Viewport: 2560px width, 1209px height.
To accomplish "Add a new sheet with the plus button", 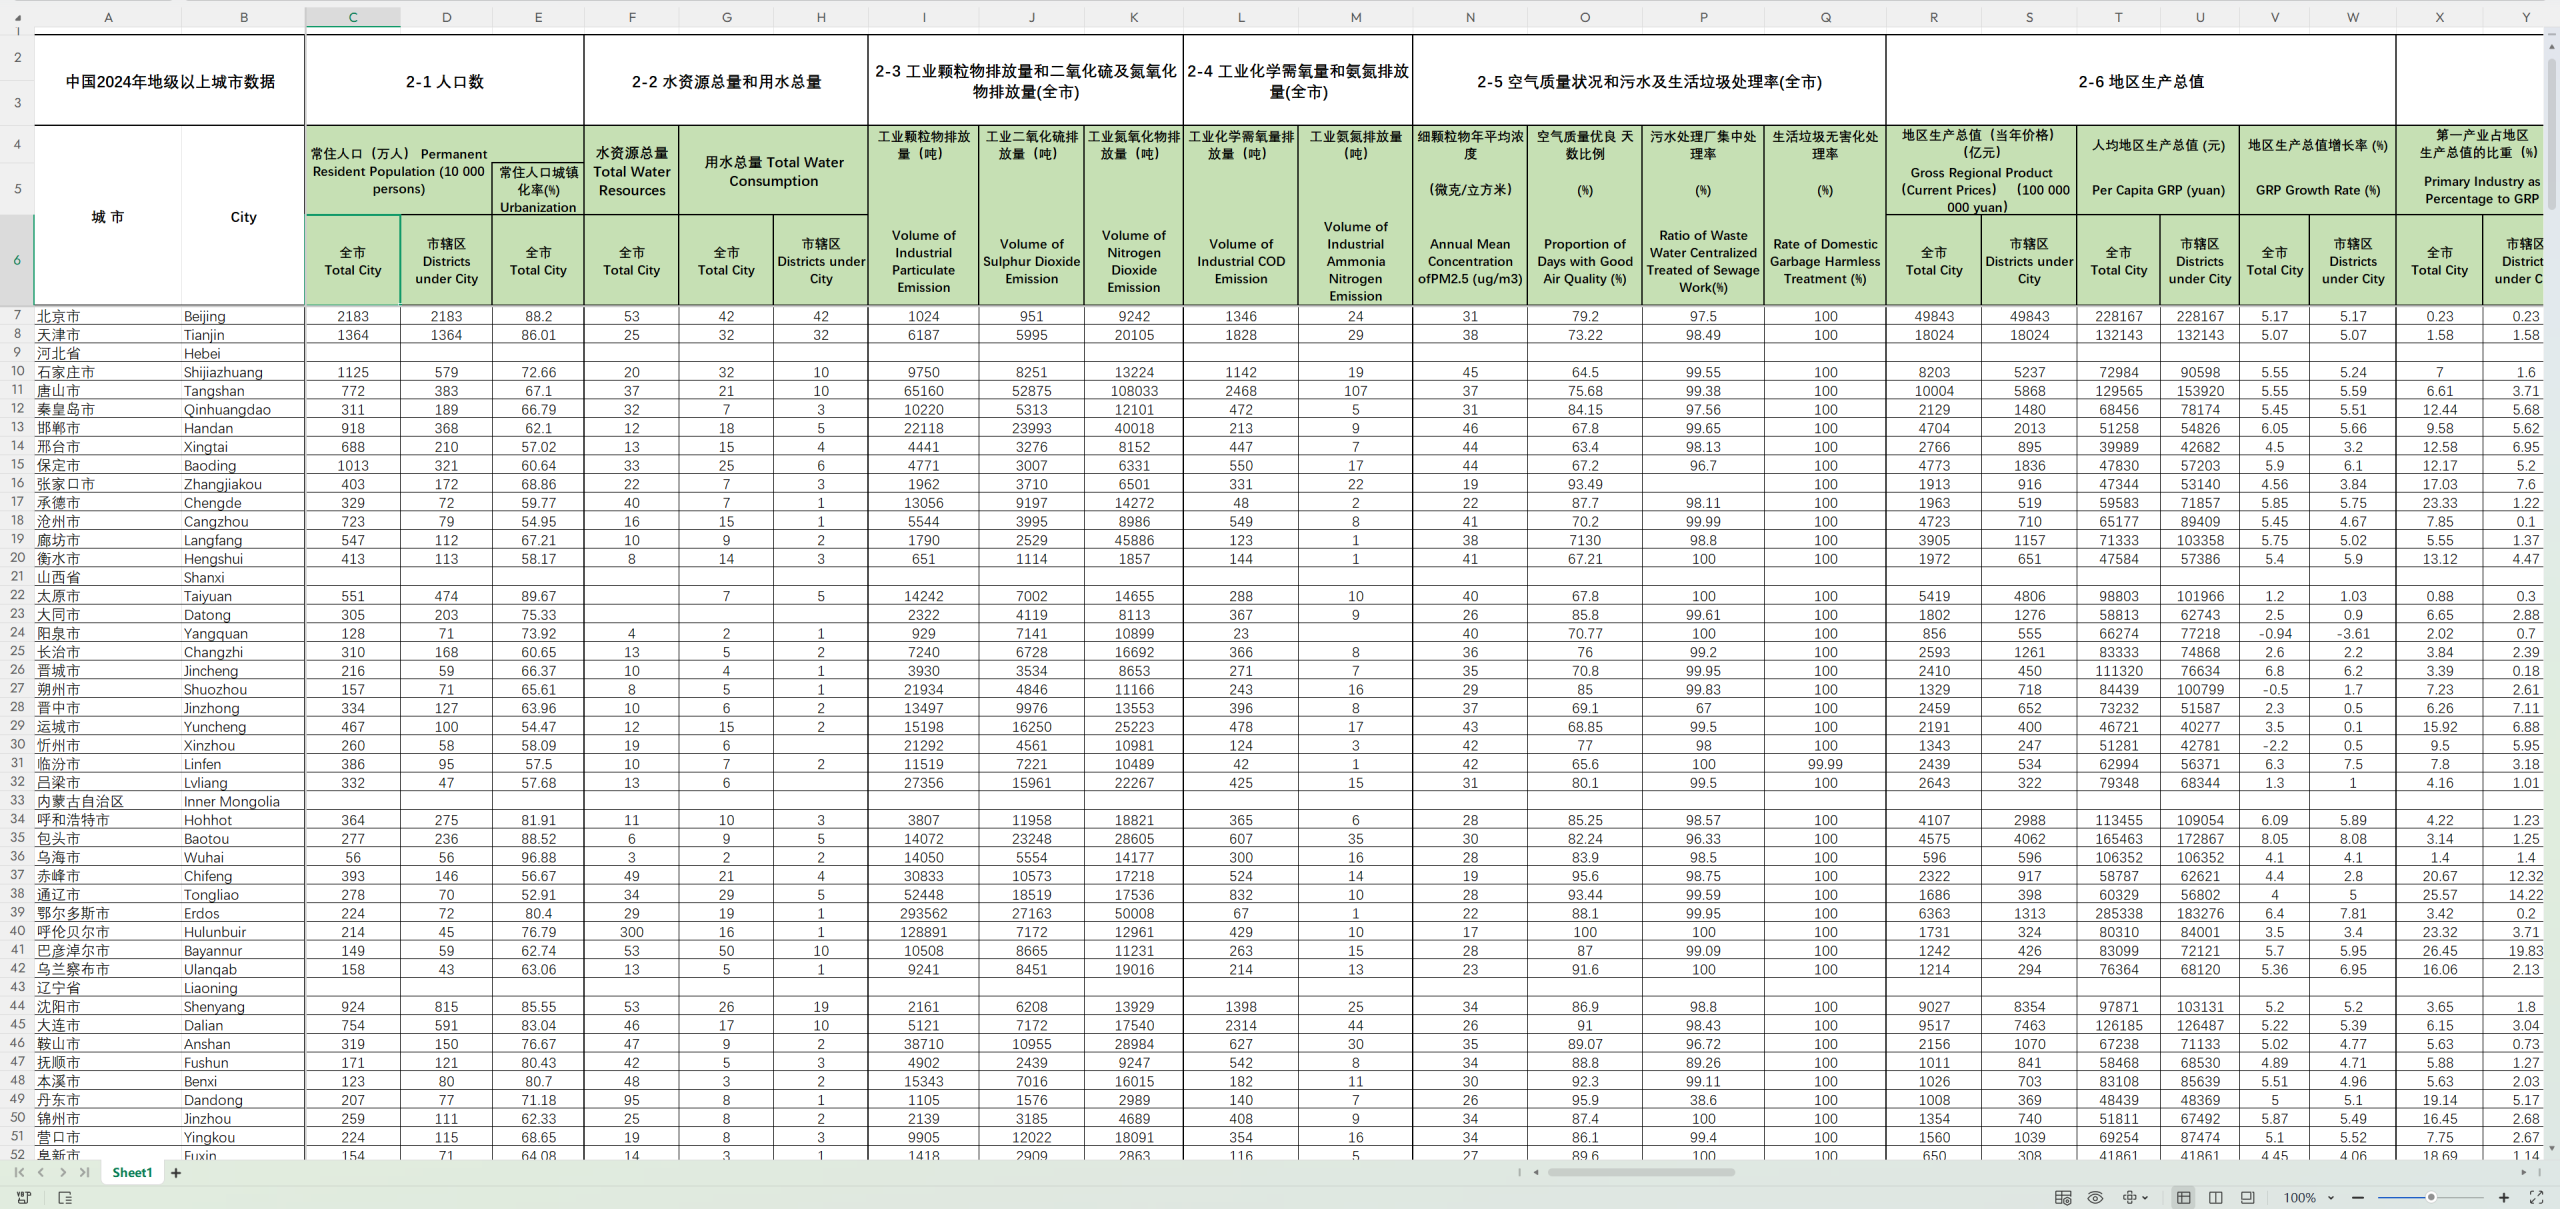I will click(176, 1172).
